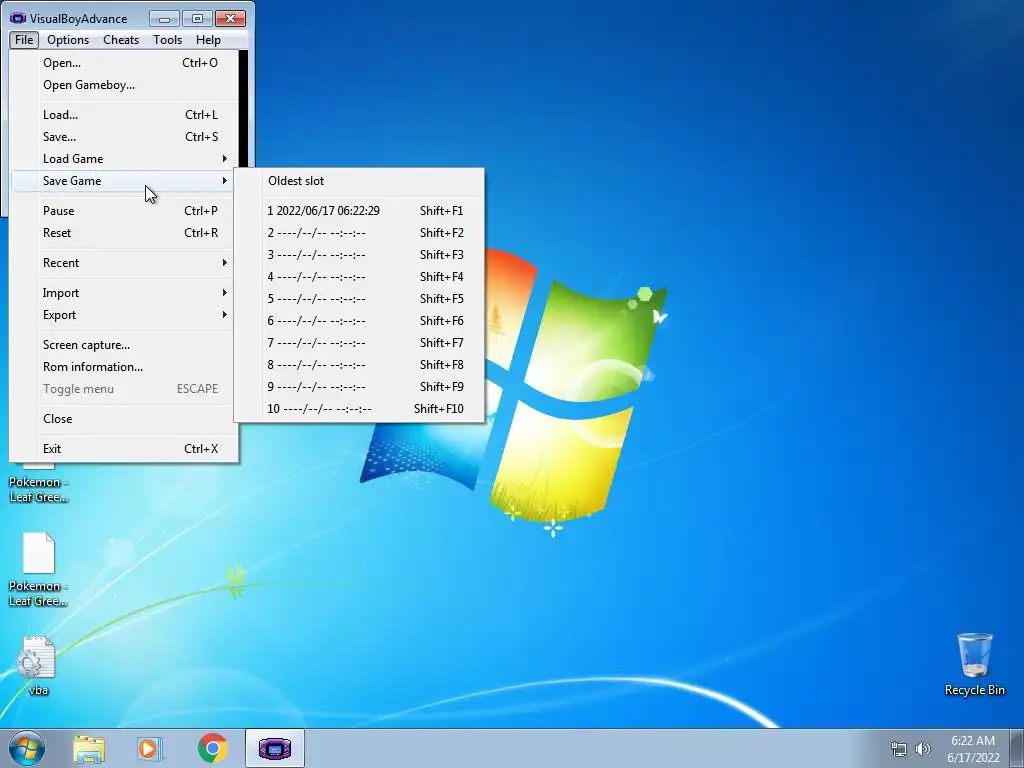Expand the Save Game submenu
This screenshot has height=768, width=1024.
click(x=124, y=181)
